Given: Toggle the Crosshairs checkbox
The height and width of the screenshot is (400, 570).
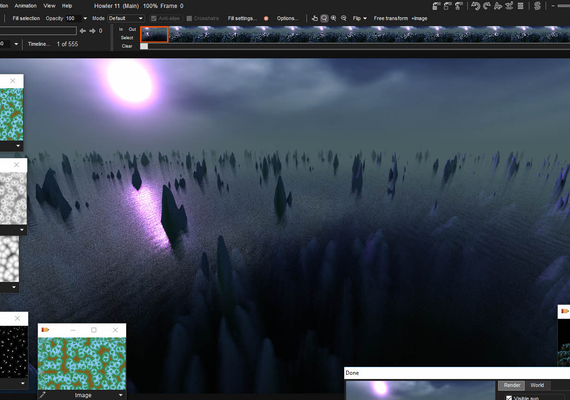Looking at the screenshot, I should tap(189, 19).
